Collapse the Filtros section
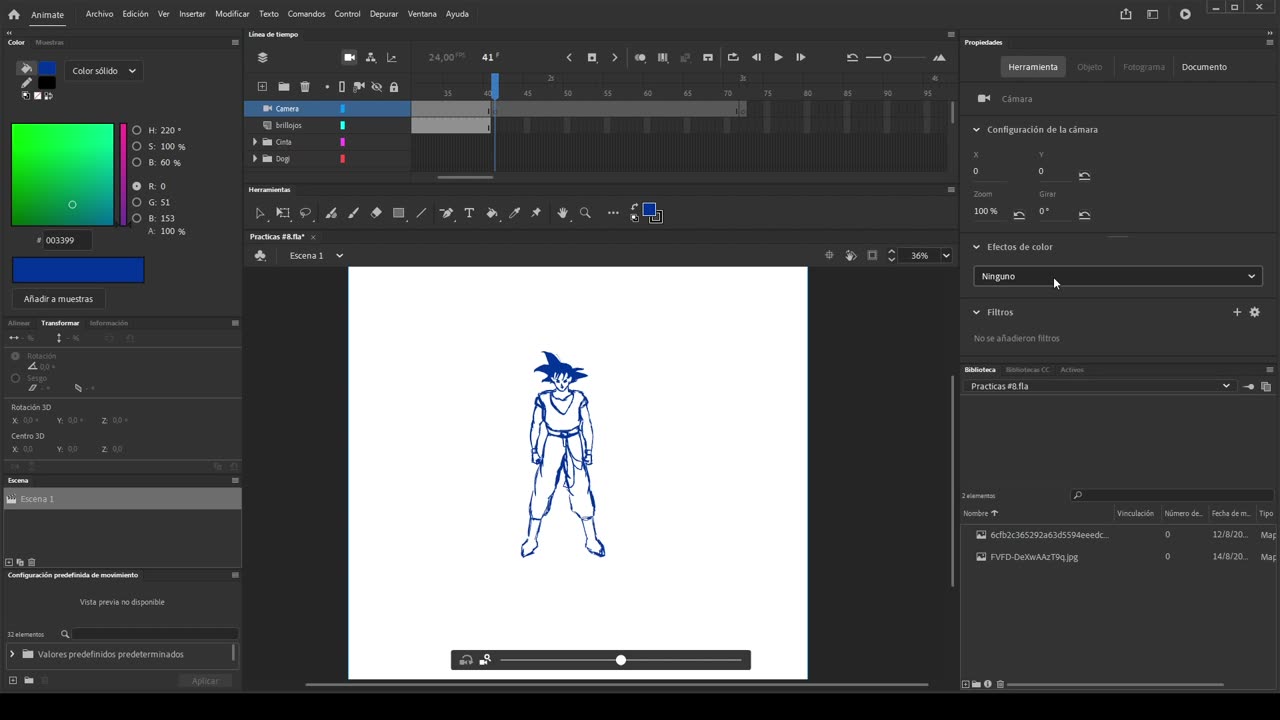Viewport: 1280px width, 720px height. click(x=976, y=312)
